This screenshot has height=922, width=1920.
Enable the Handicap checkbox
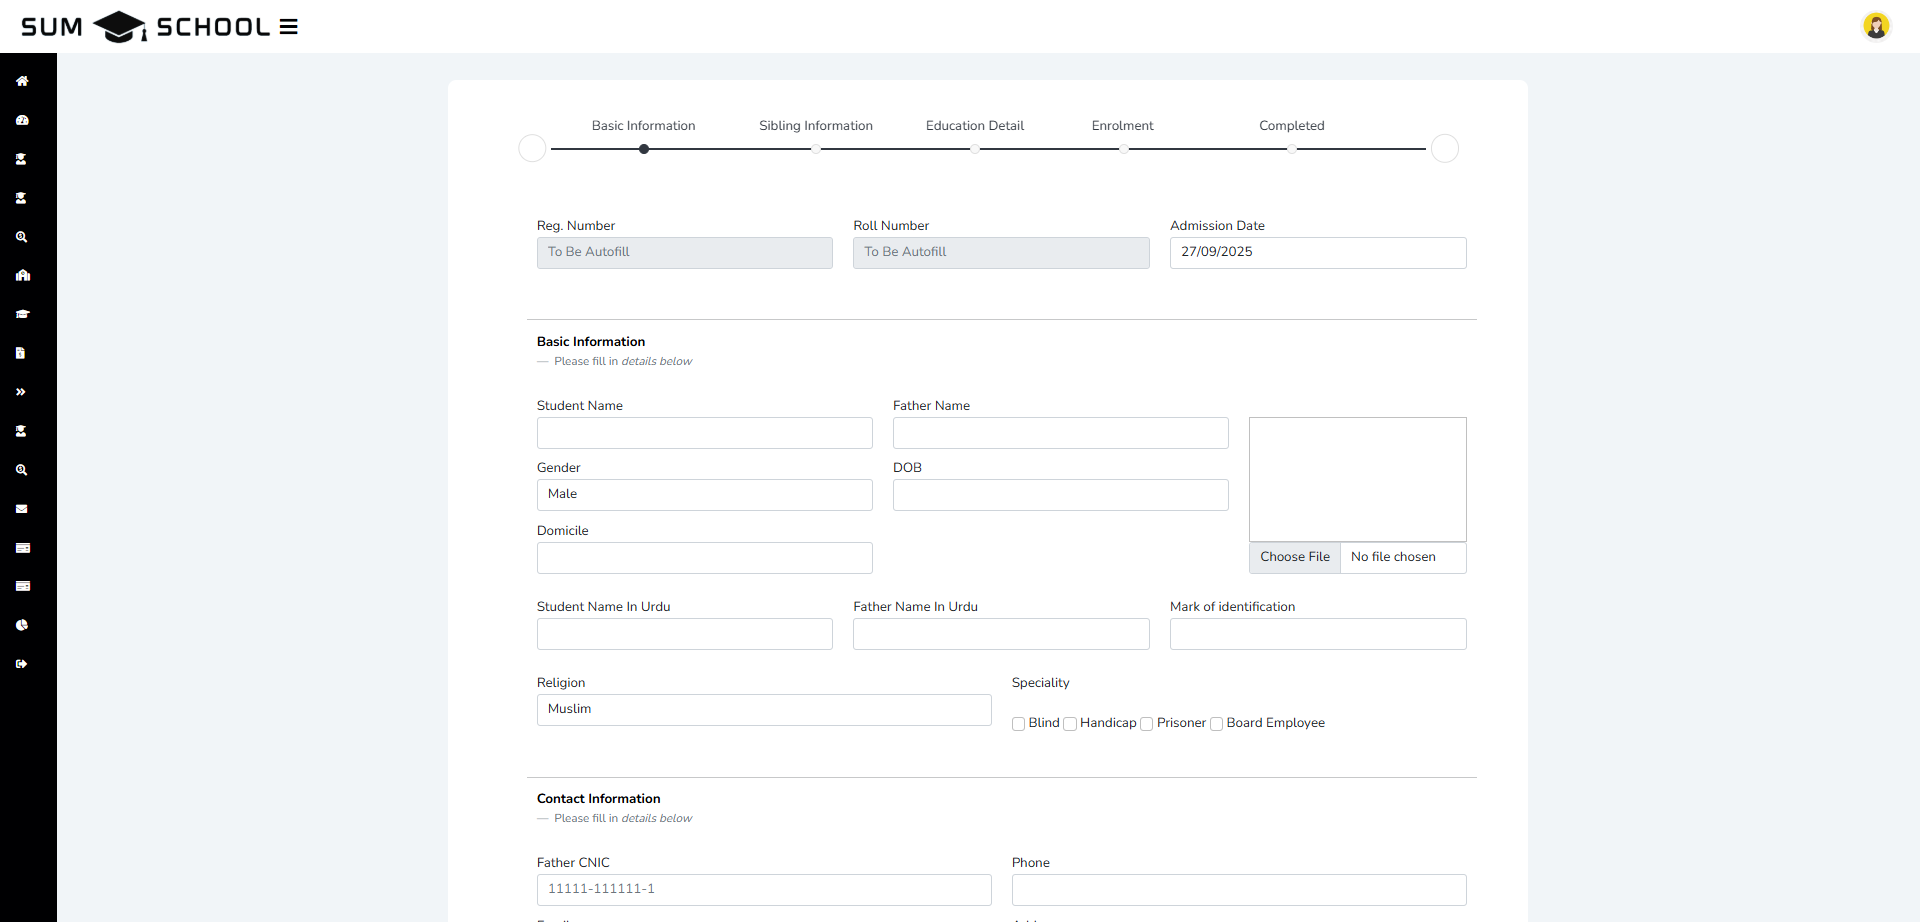pyautogui.click(x=1070, y=724)
